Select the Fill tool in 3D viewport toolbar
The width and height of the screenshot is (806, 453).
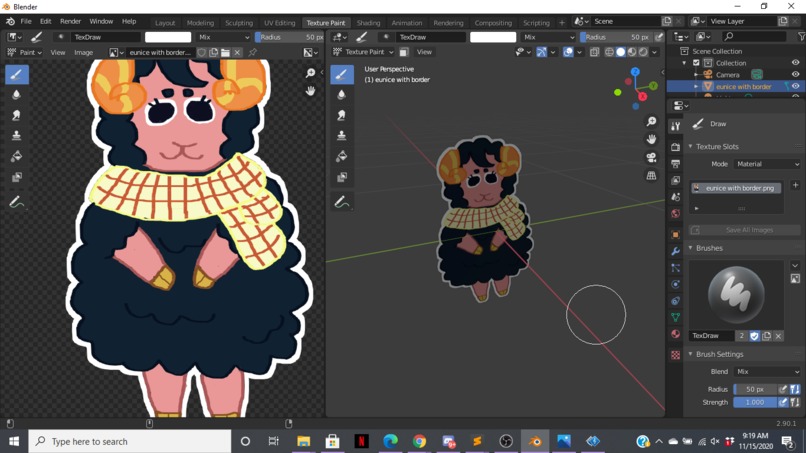pyautogui.click(x=341, y=156)
